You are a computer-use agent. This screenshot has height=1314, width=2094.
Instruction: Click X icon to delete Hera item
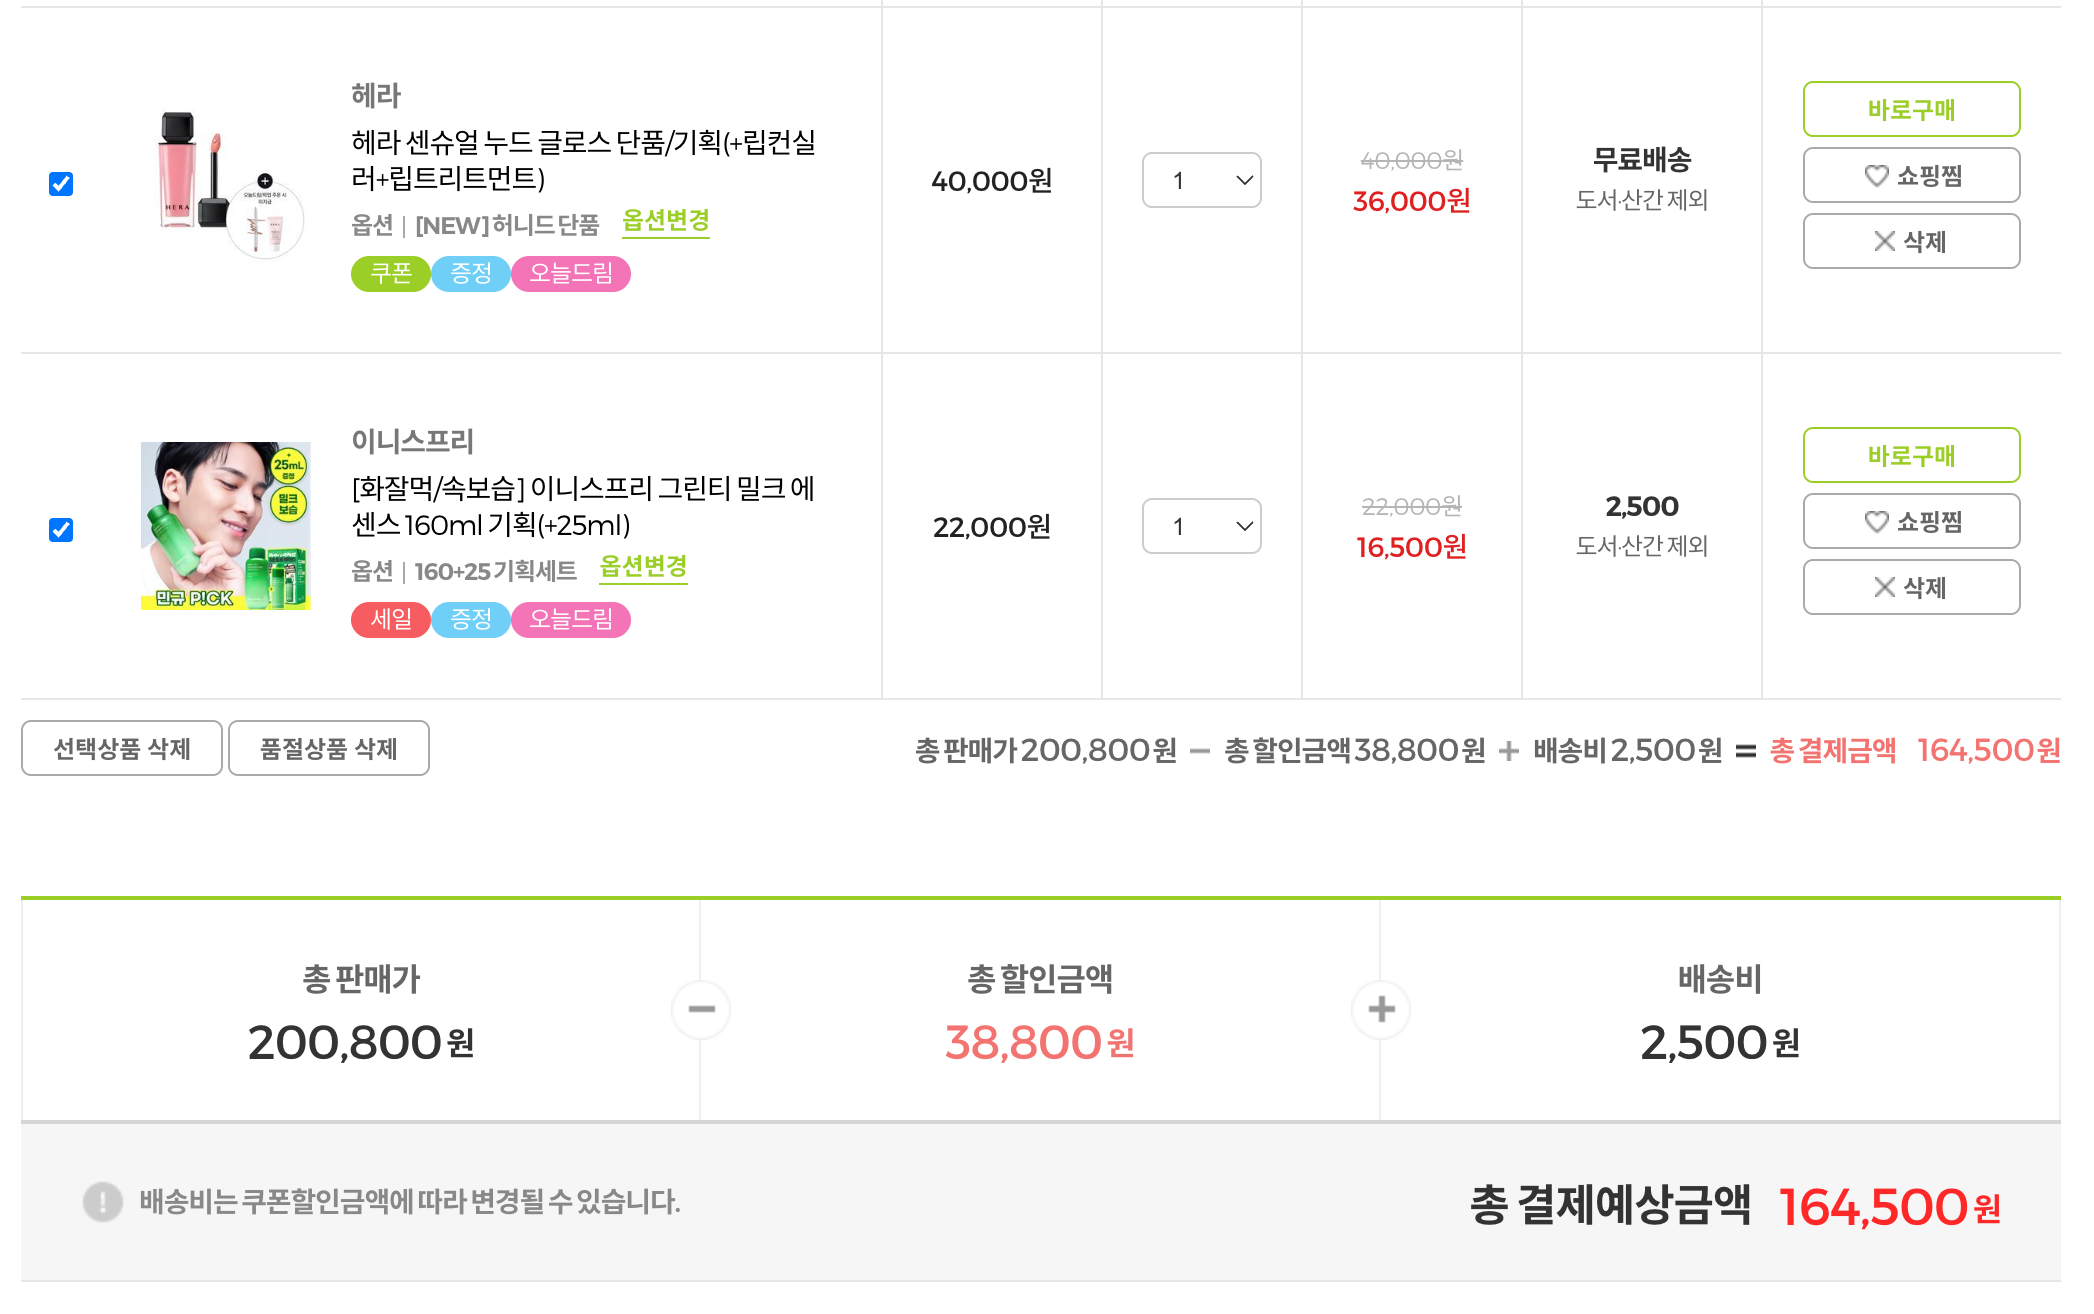tap(1884, 241)
